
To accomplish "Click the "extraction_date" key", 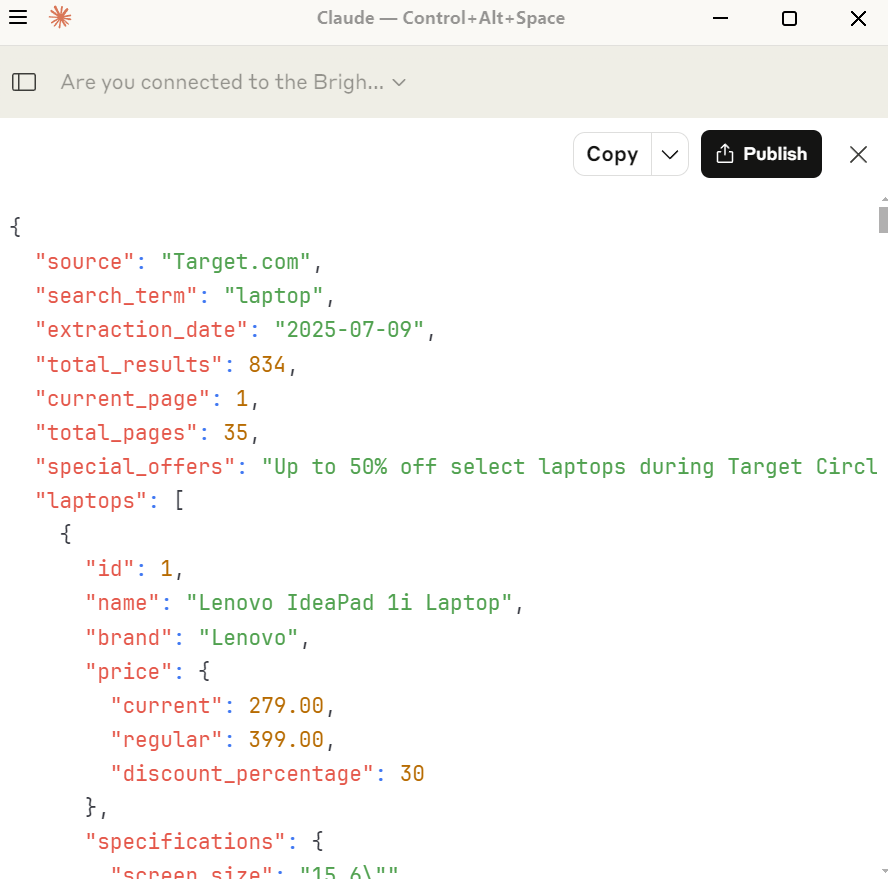I will pos(142,330).
